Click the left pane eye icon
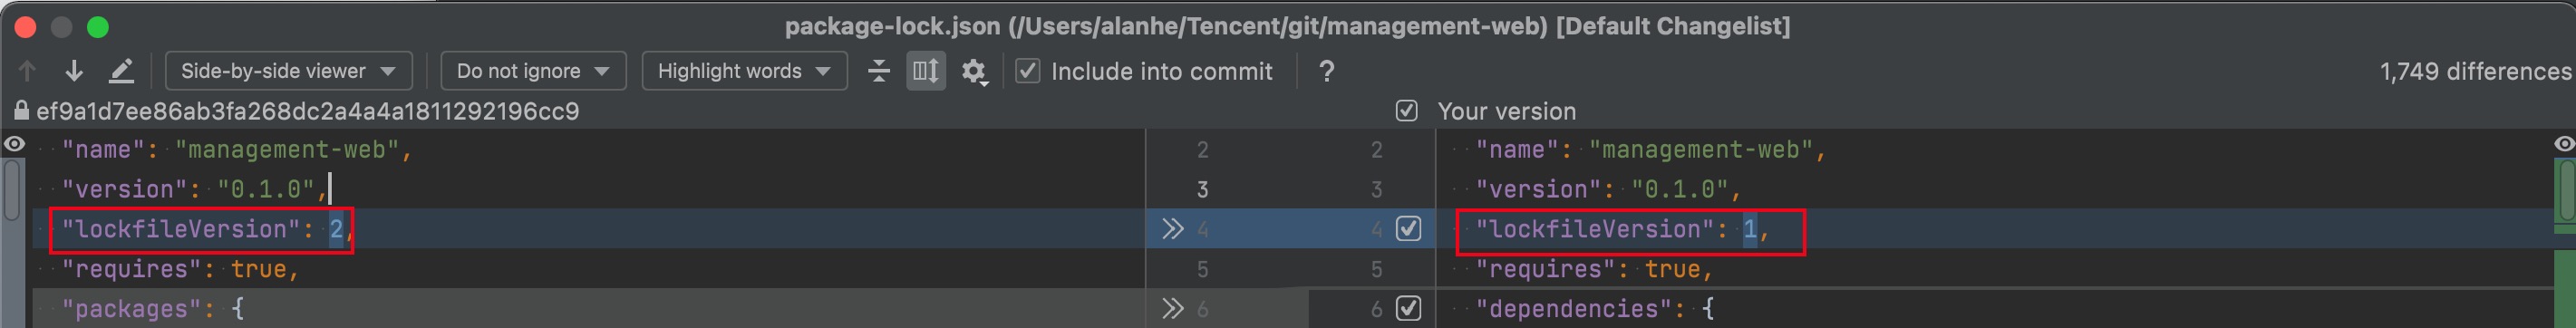 click(x=14, y=144)
